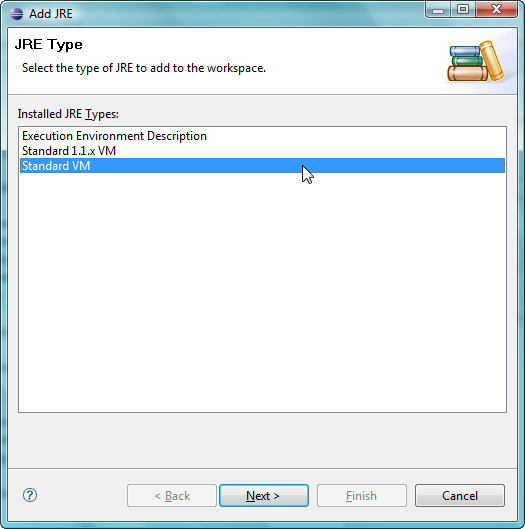Maximize the Add JRE window
525x529 pixels.
463,9
